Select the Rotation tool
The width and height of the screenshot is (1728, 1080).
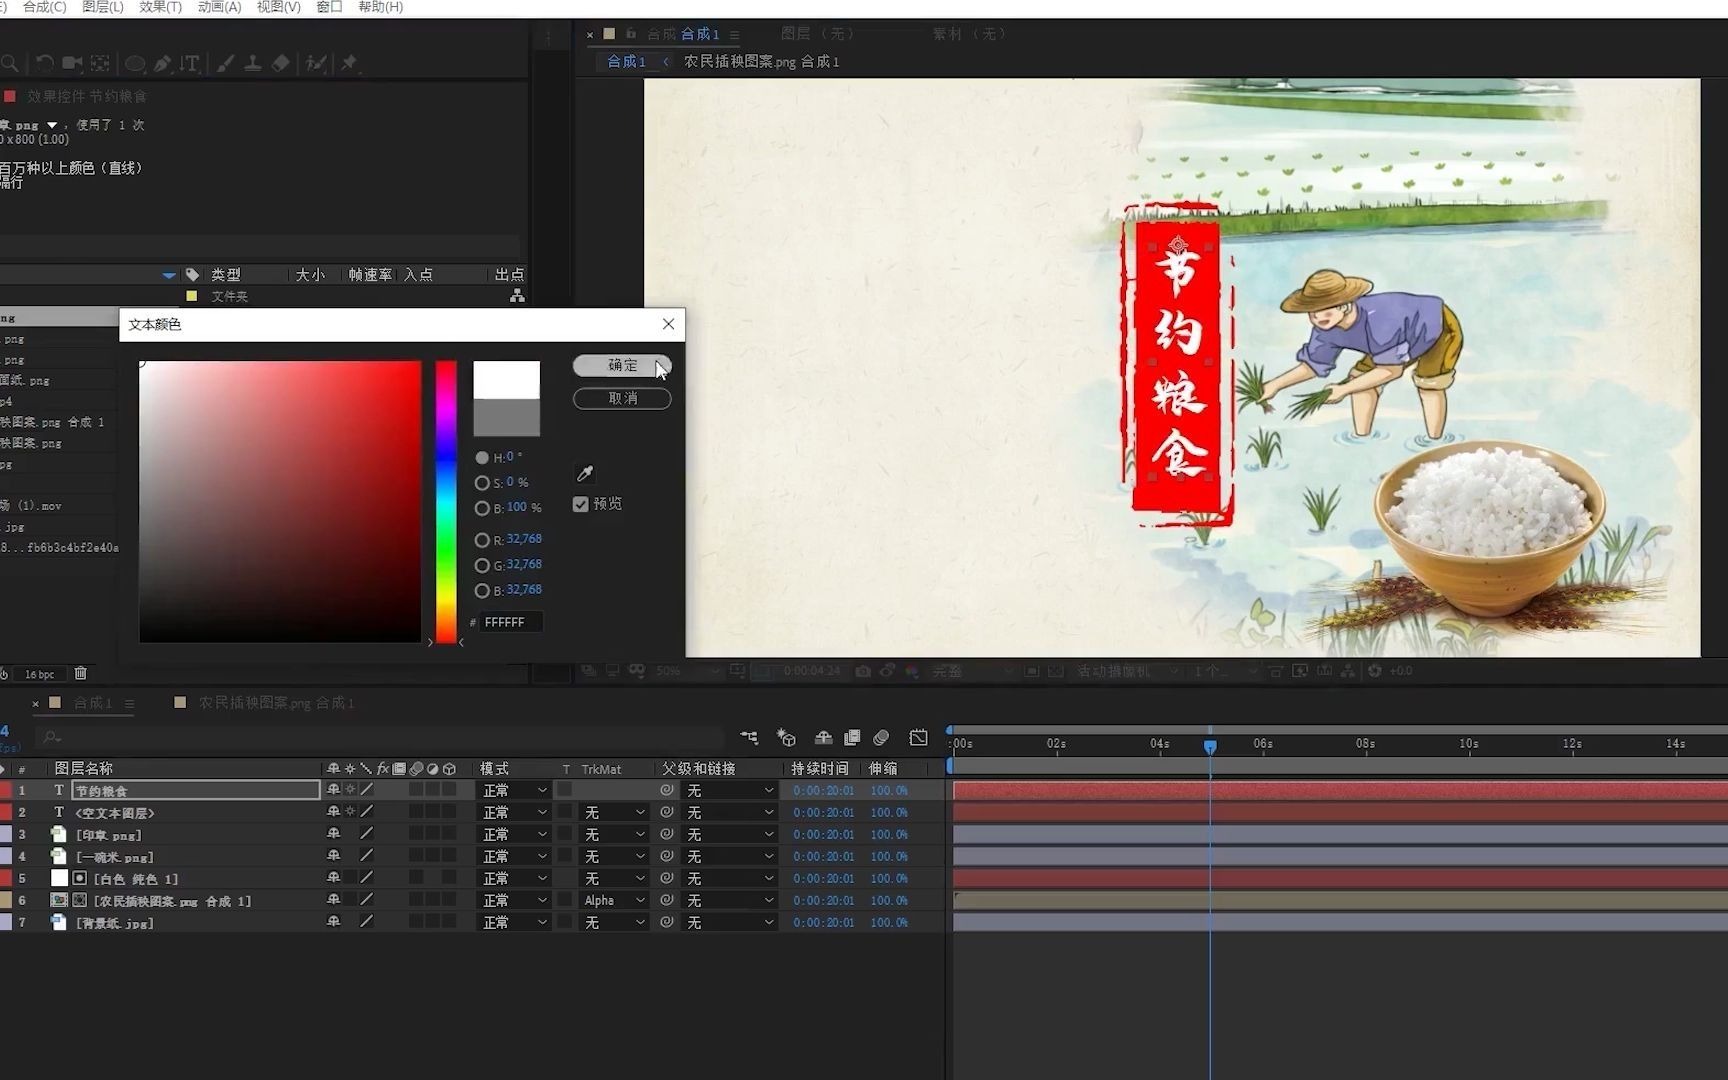44,63
